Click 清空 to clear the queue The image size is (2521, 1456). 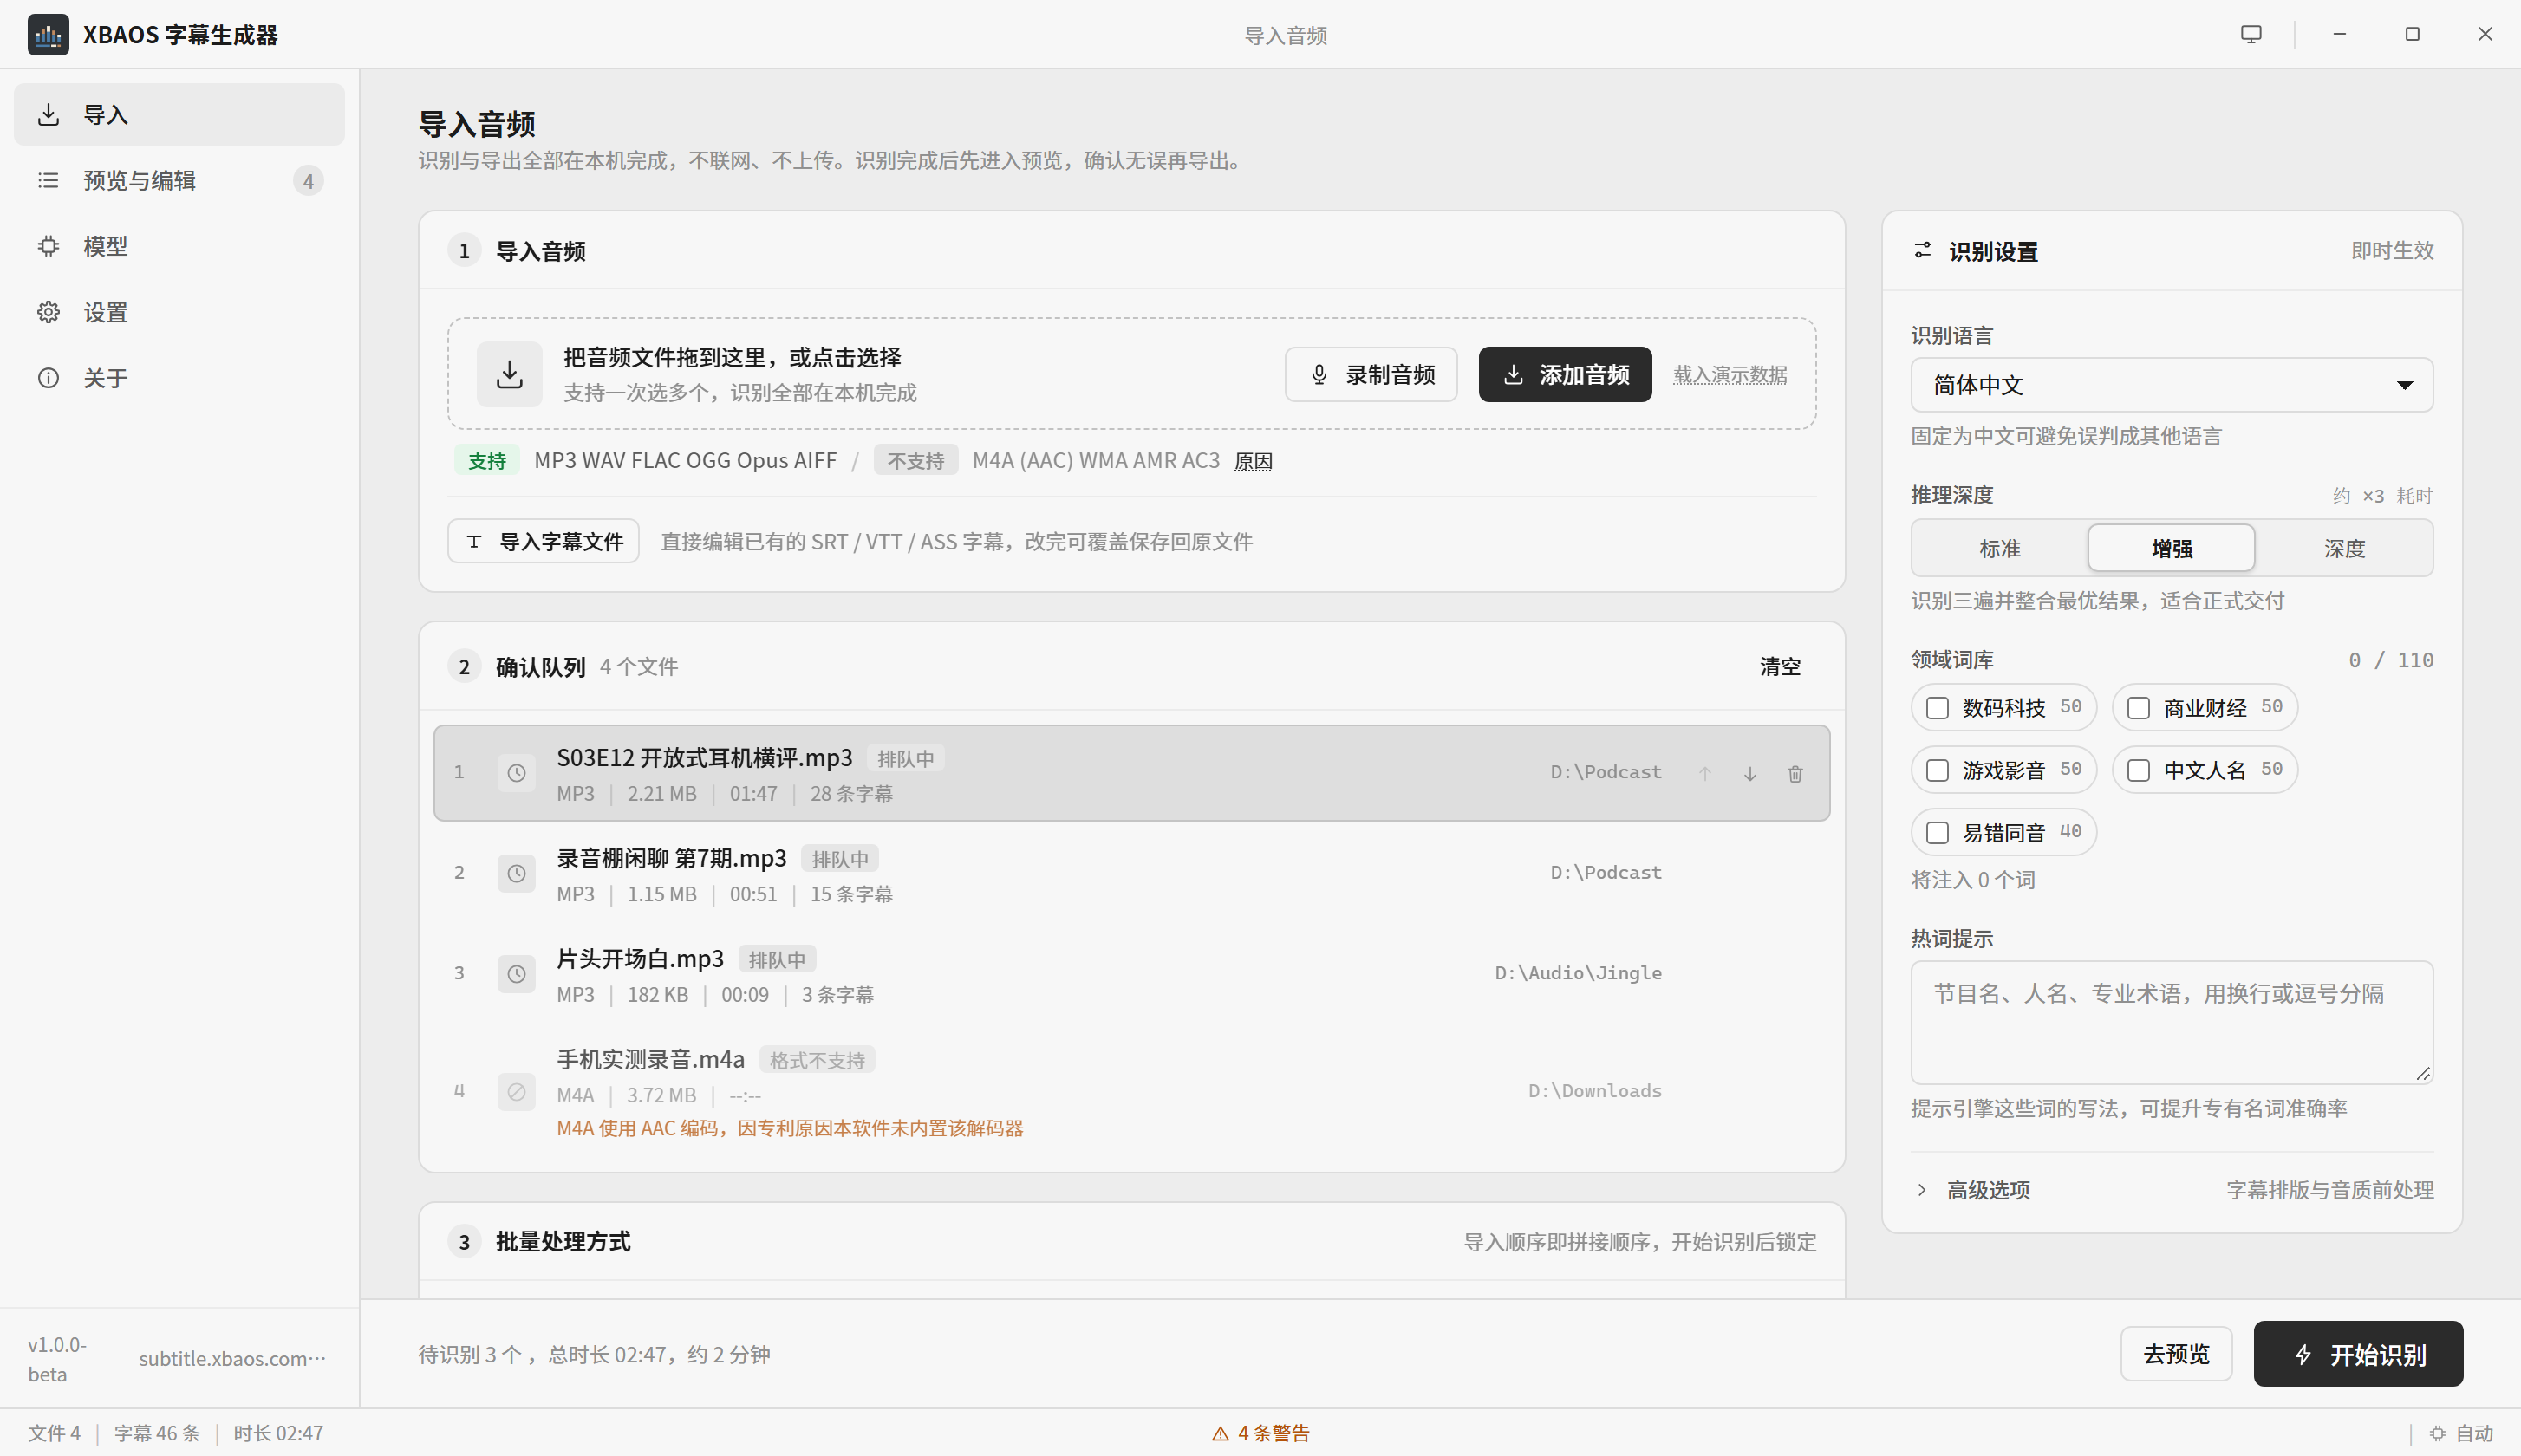coord(1780,667)
